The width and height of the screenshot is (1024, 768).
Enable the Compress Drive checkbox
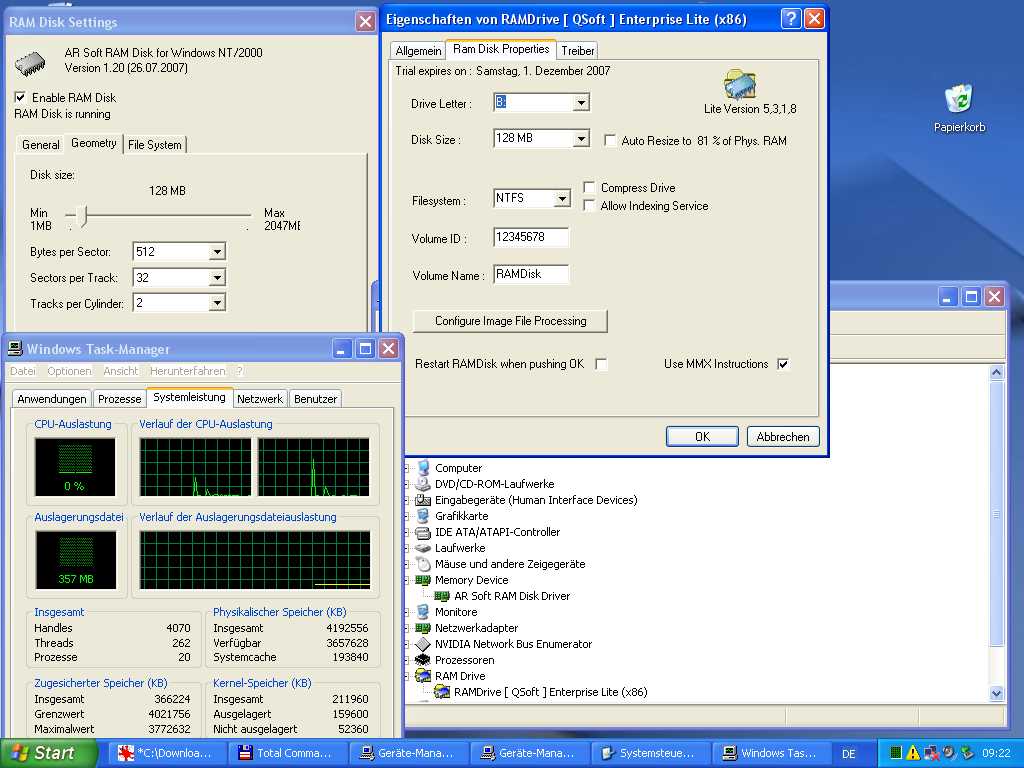589,187
